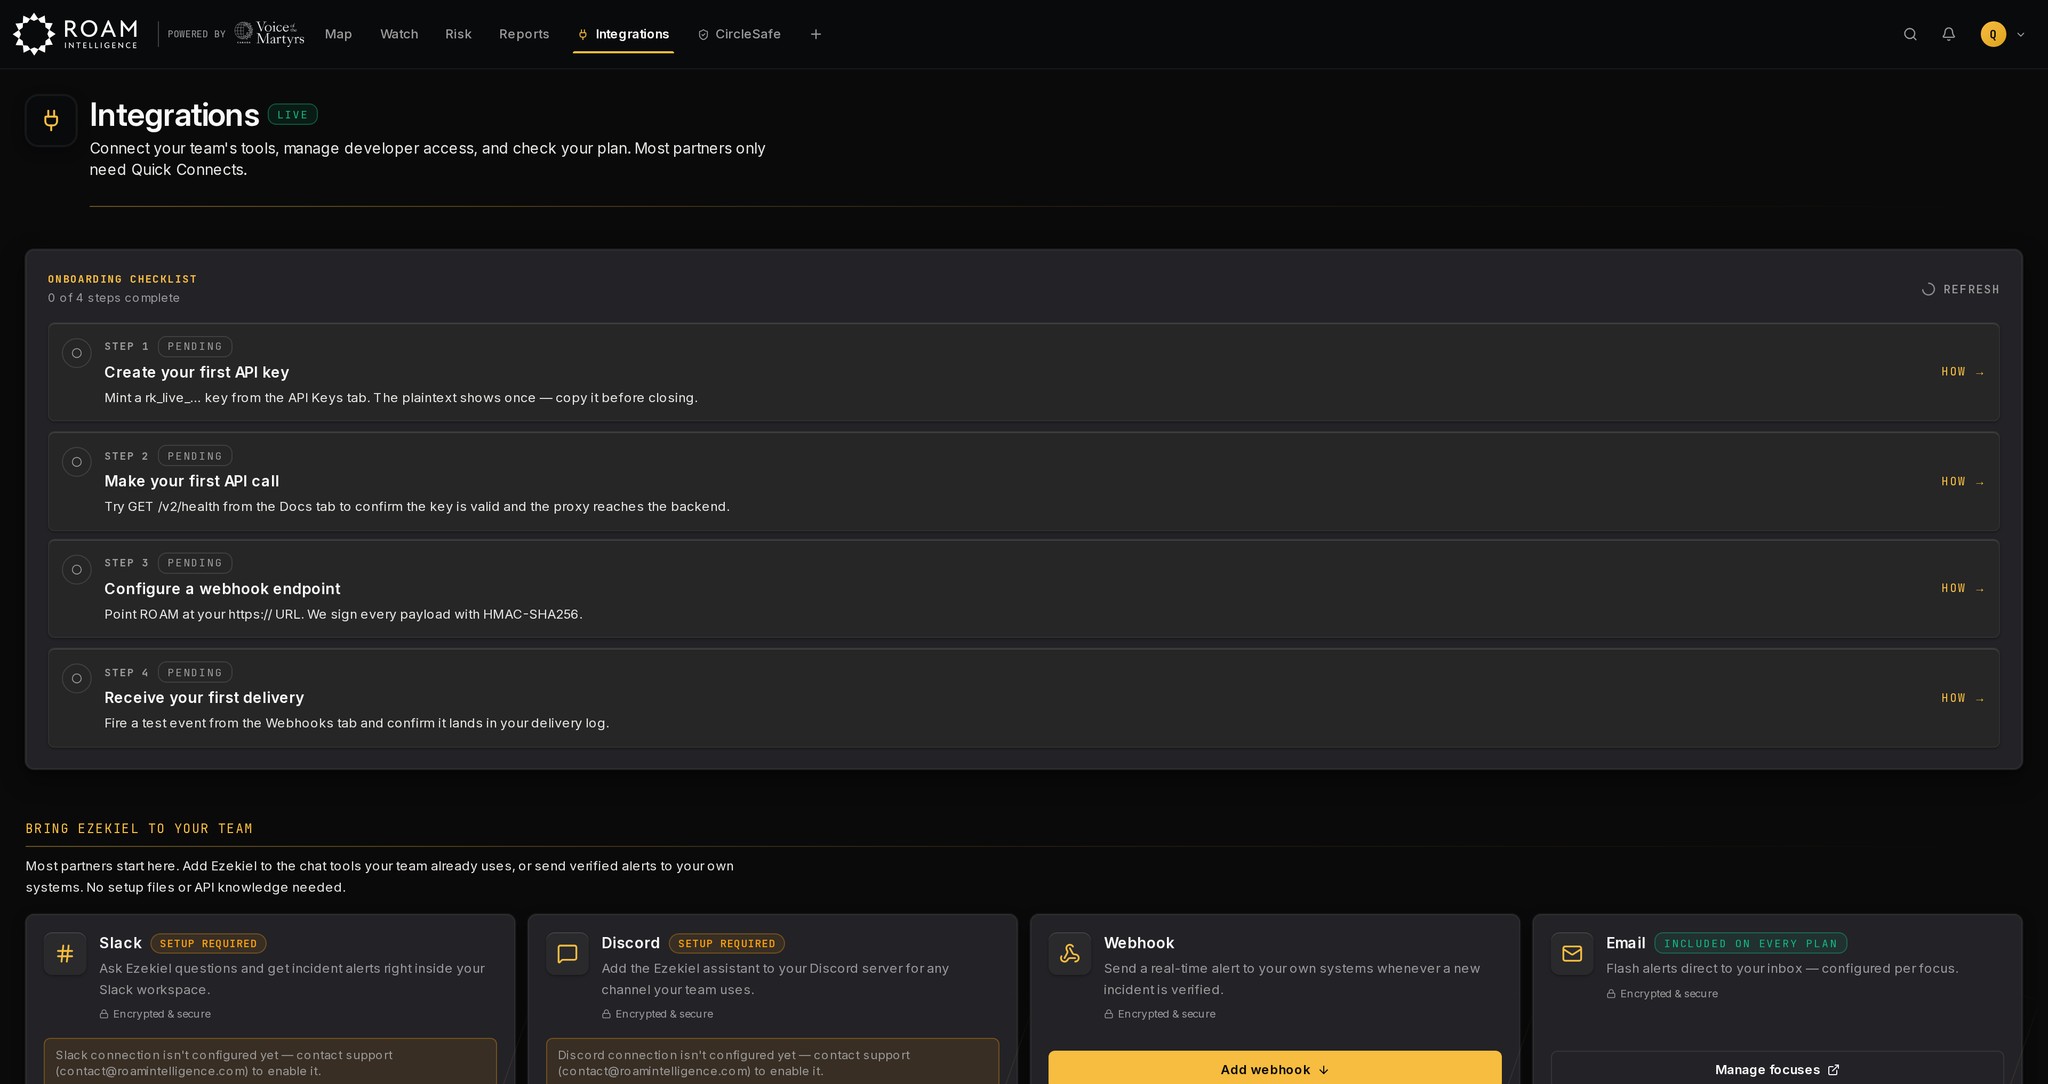2048x1084 pixels.
Task: Click the ROAM Intelligence logo
Action: pyautogui.click(x=76, y=34)
